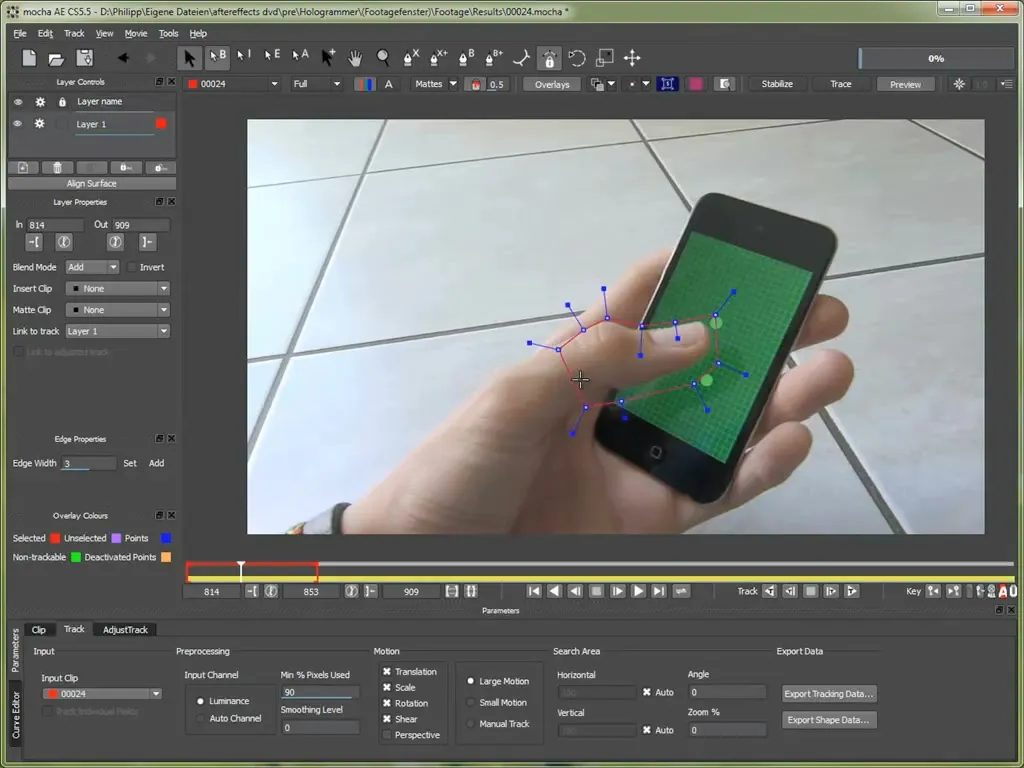1024x768 pixels.
Task: Select the Create Bezier Layer pen tool
Action: click(x=466, y=58)
